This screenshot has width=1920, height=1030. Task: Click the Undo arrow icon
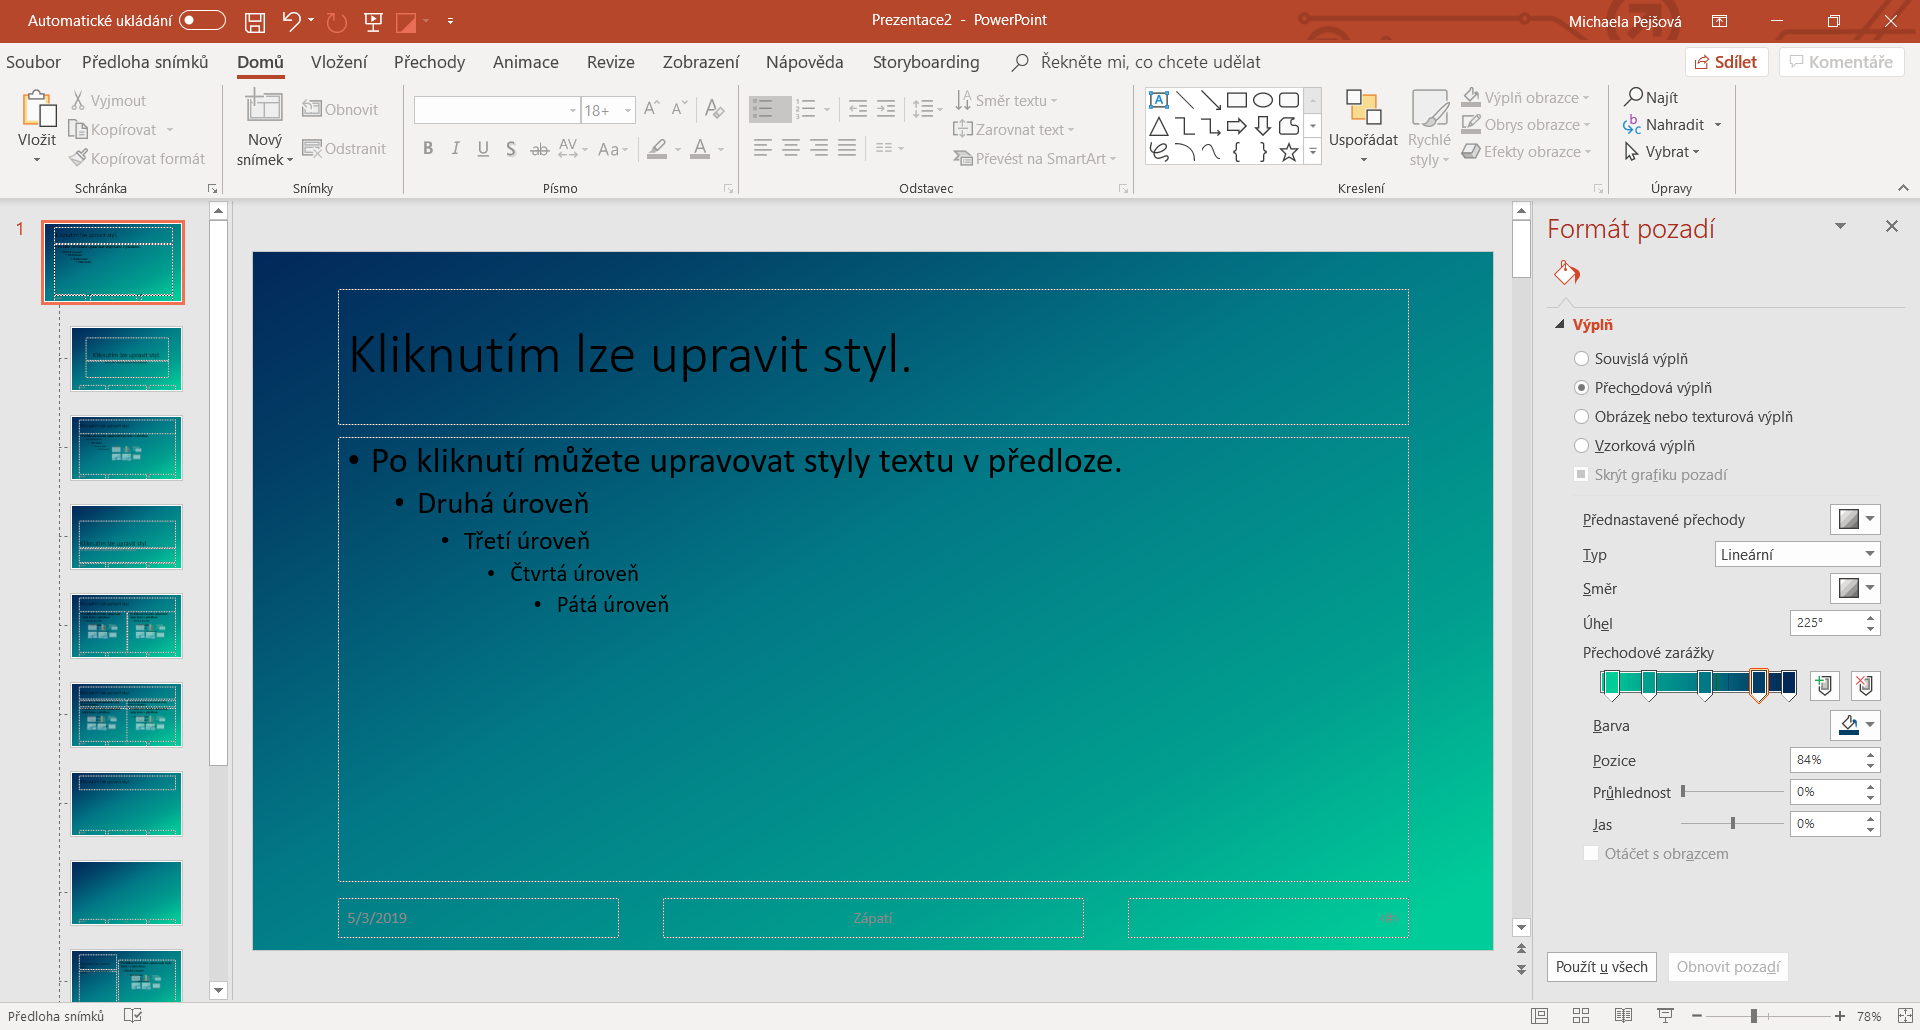pos(291,21)
